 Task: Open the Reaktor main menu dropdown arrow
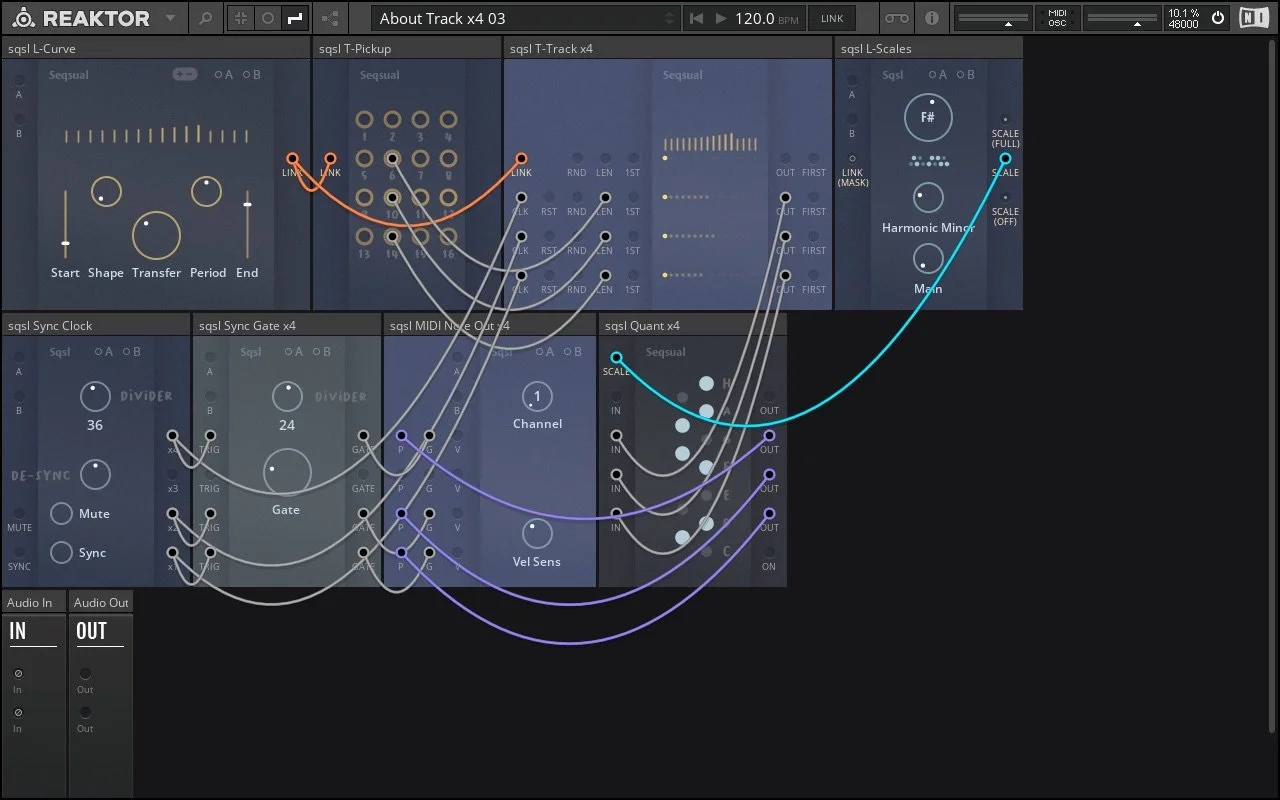170,18
